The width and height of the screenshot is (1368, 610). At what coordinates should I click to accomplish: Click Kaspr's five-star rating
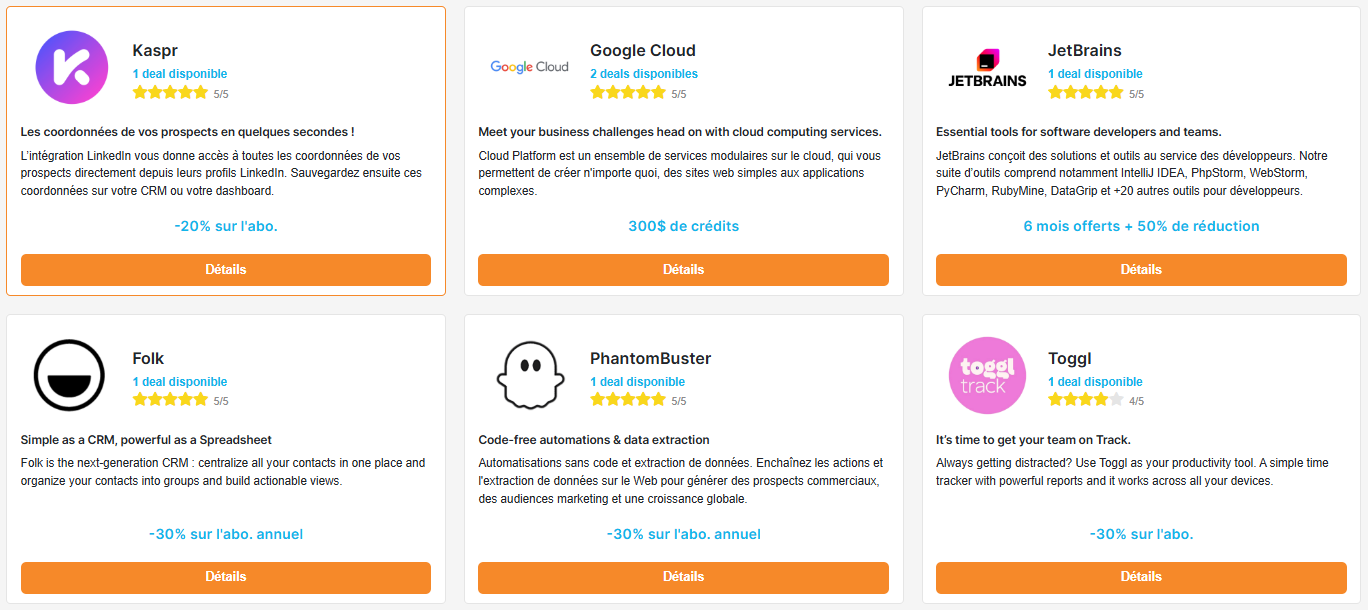pos(170,93)
